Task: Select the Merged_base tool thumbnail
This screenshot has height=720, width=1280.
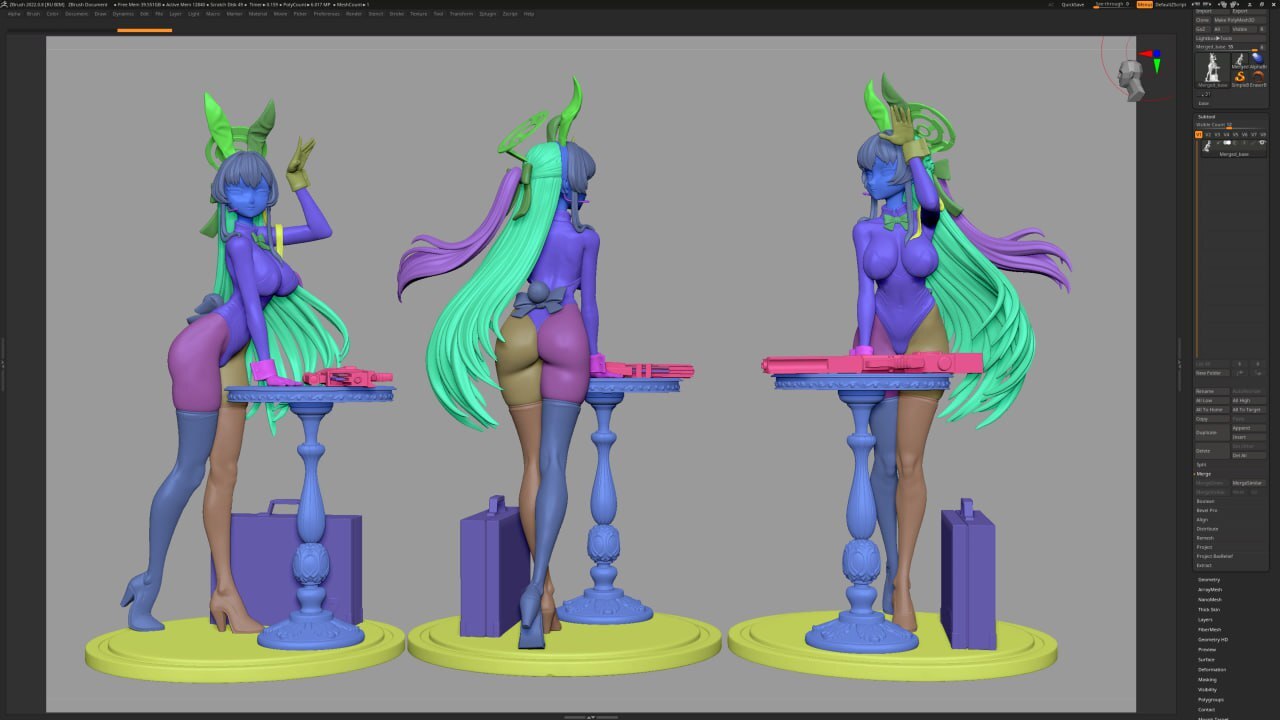Action: (x=1212, y=70)
